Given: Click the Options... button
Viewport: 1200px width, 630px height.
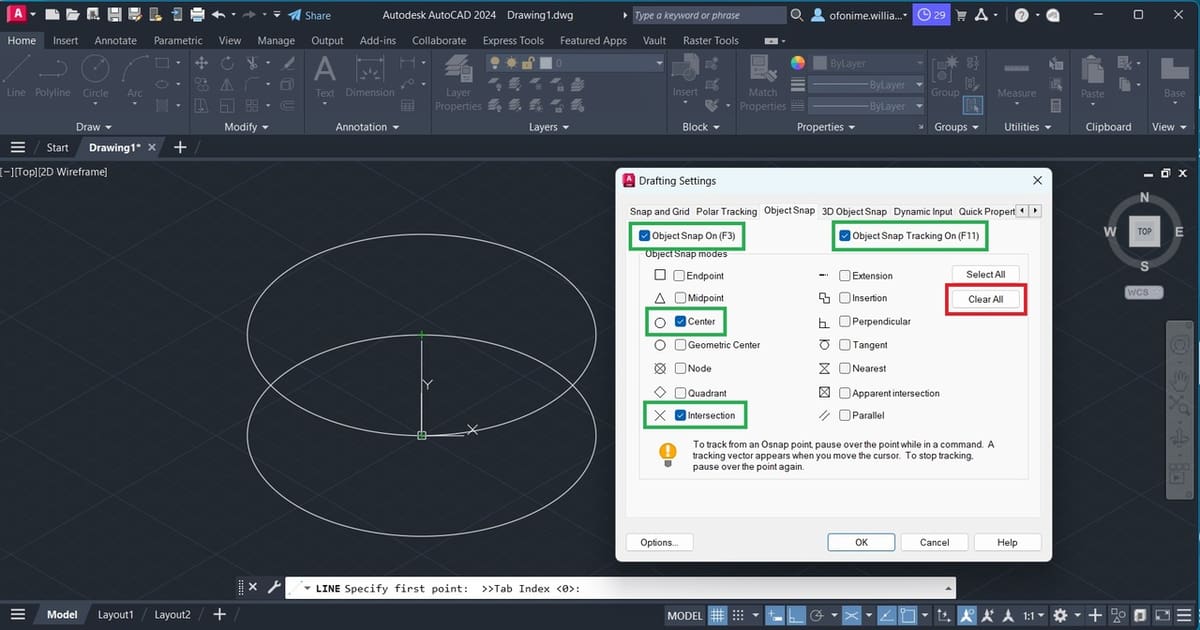Looking at the screenshot, I should click(659, 542).
